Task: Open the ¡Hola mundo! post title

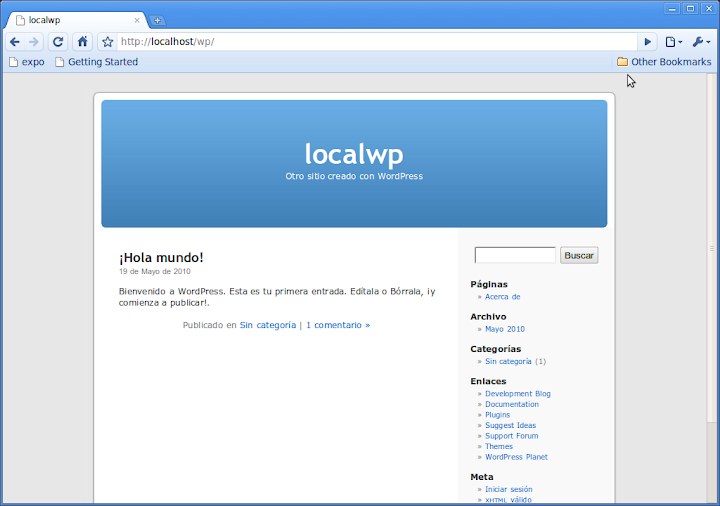Action: point(161,258)
